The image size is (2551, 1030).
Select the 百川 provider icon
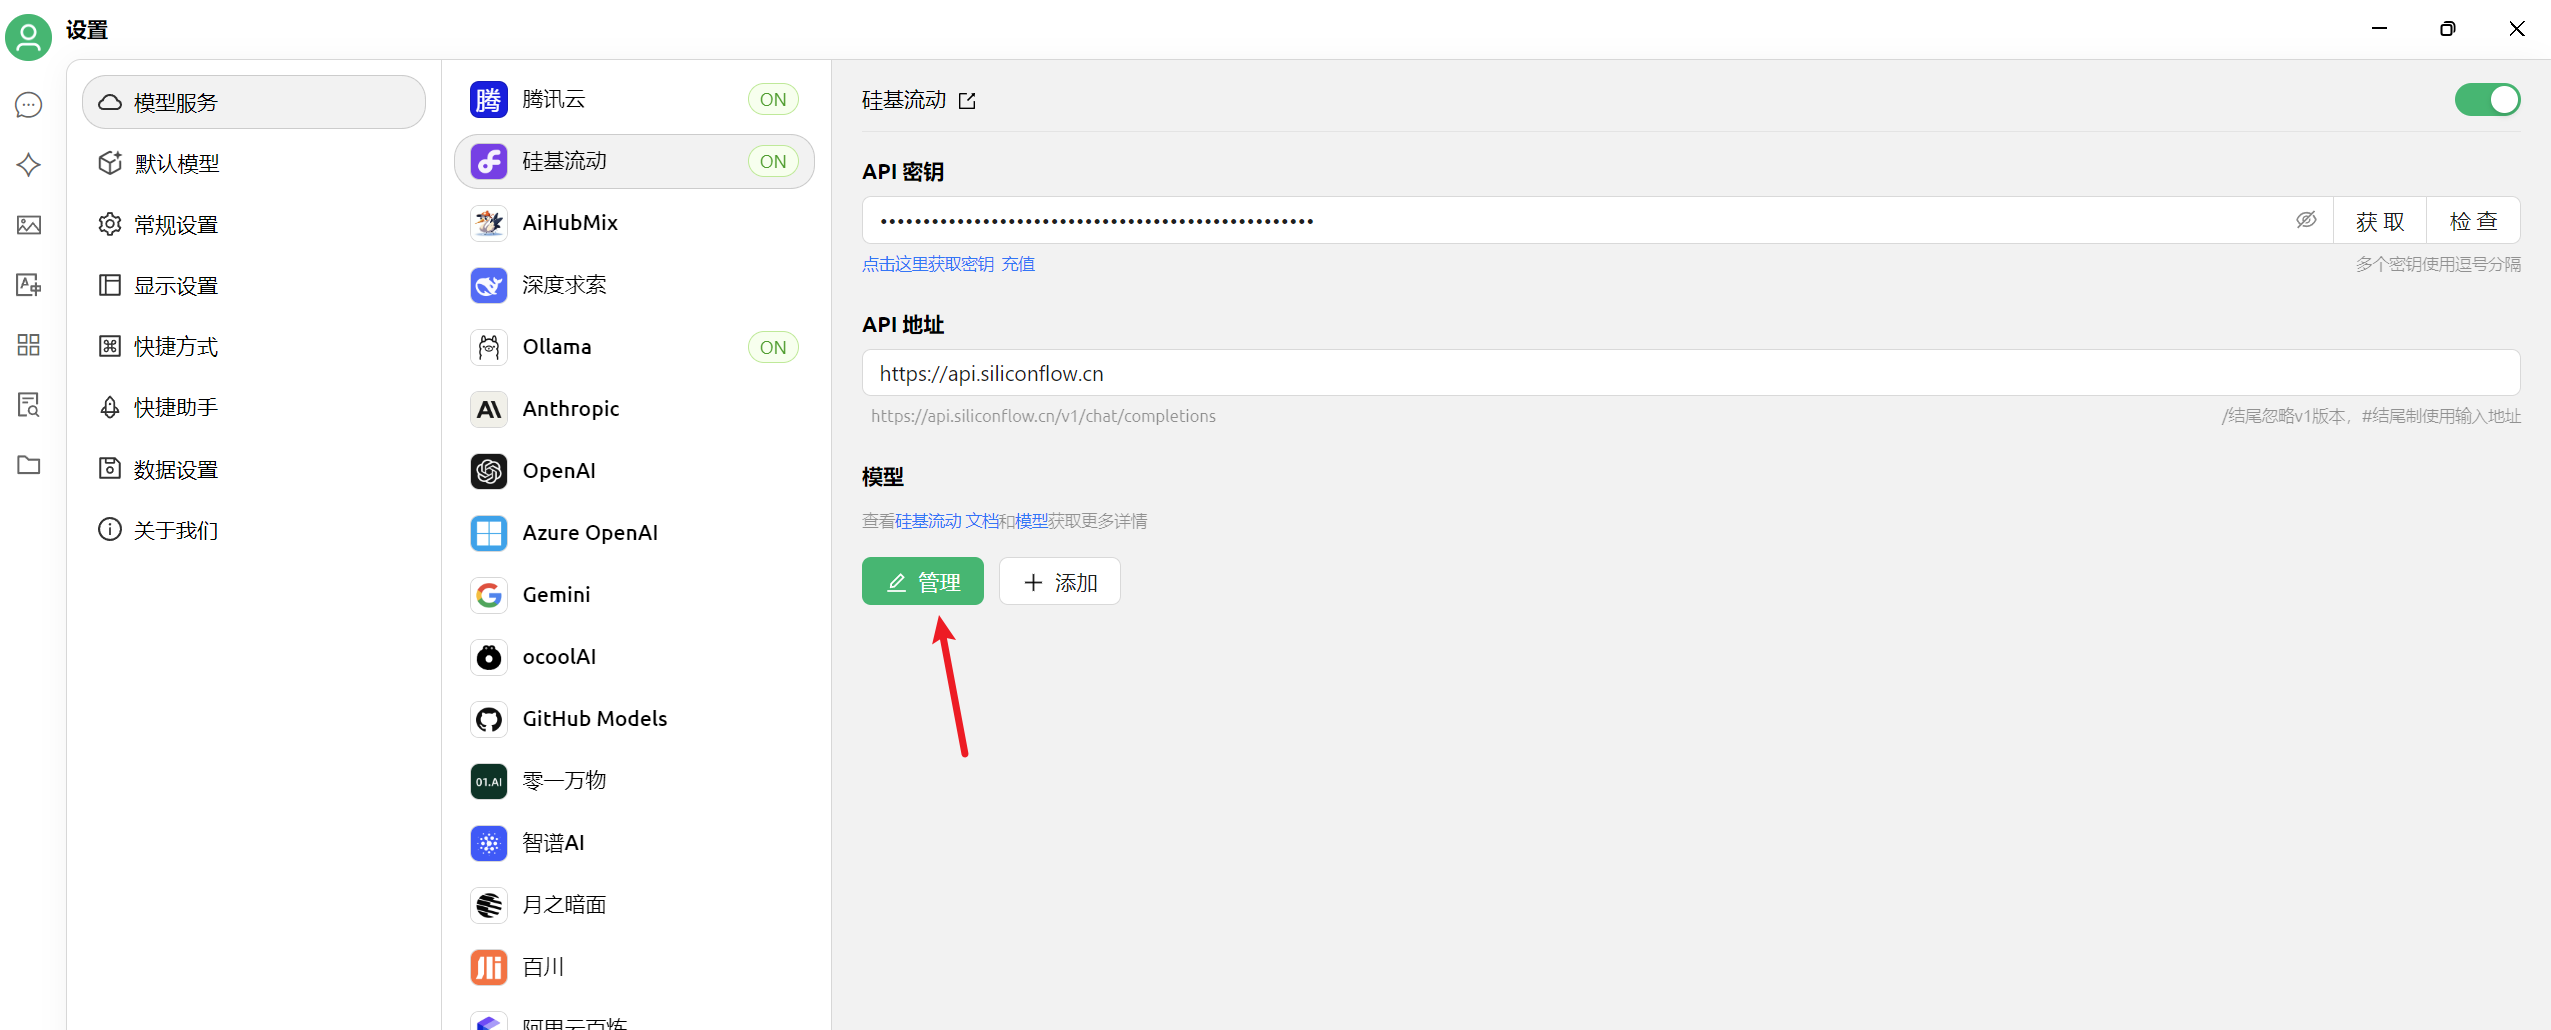[489, 967]
